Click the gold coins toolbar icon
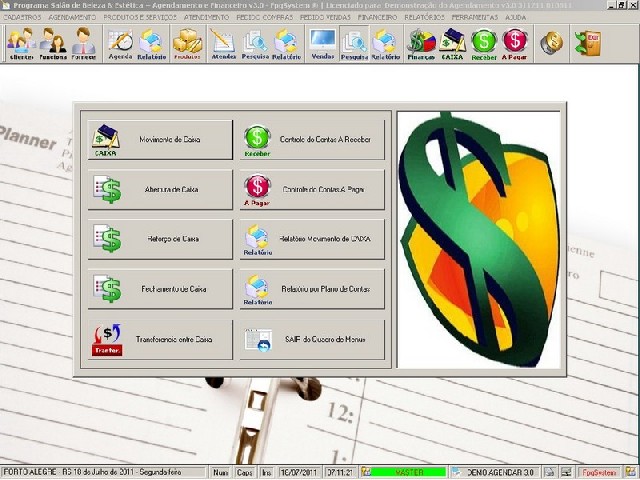 [551, 42]
